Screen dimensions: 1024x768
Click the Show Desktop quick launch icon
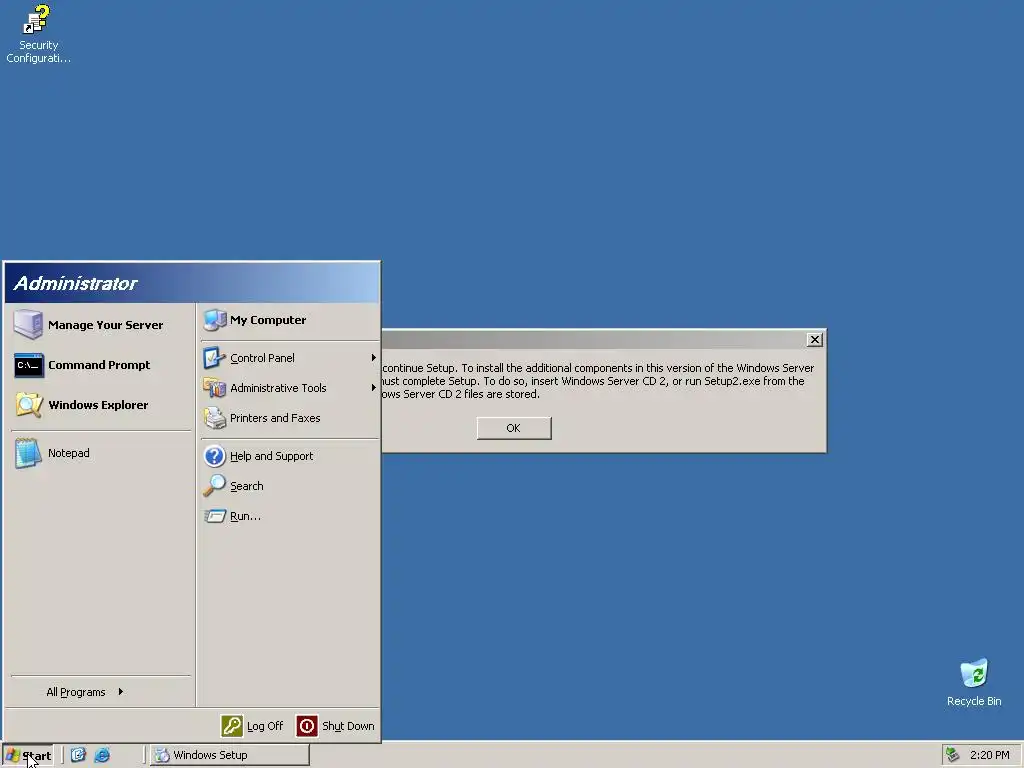click(x=78, y=755)
